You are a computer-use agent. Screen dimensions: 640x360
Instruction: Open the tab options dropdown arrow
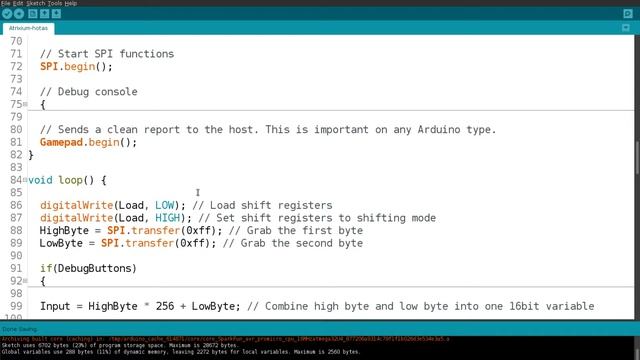click(626, 28)
